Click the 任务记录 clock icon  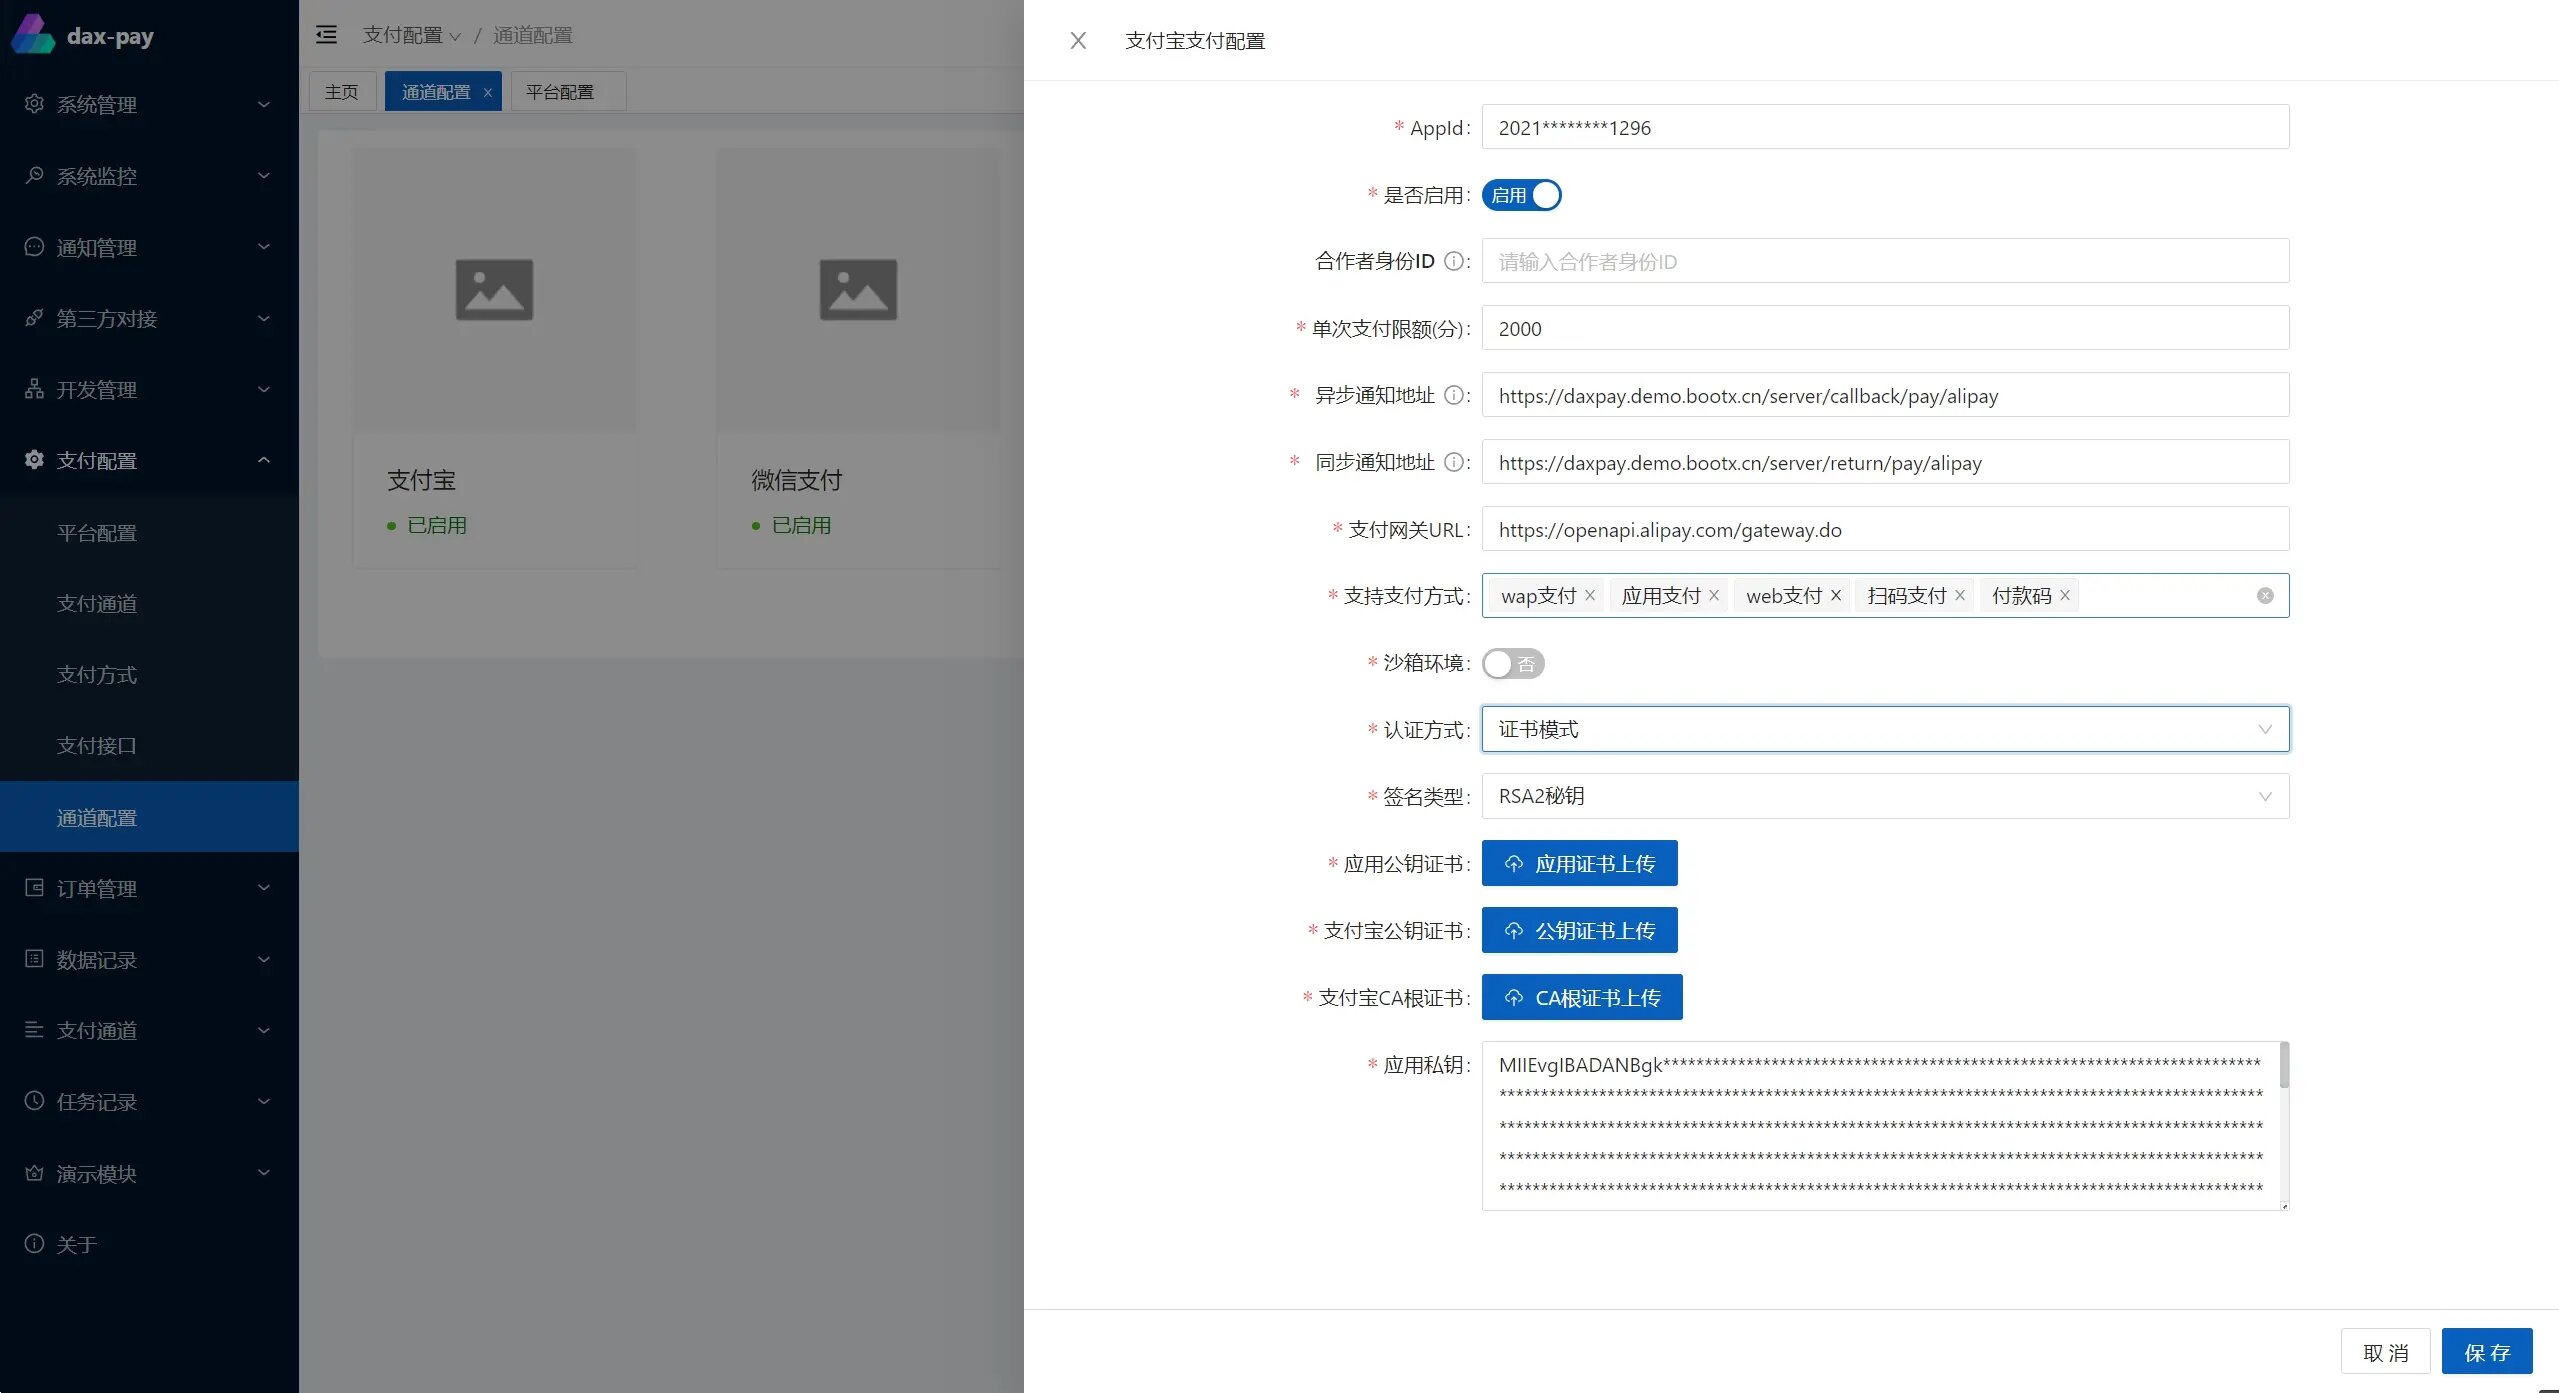point(34,1101)
